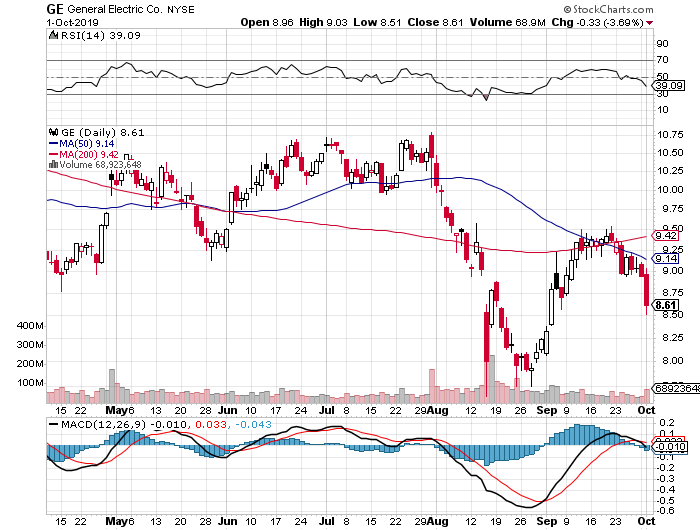Click the Volume 68,923,648 legend text

click(x=100, y=164)
